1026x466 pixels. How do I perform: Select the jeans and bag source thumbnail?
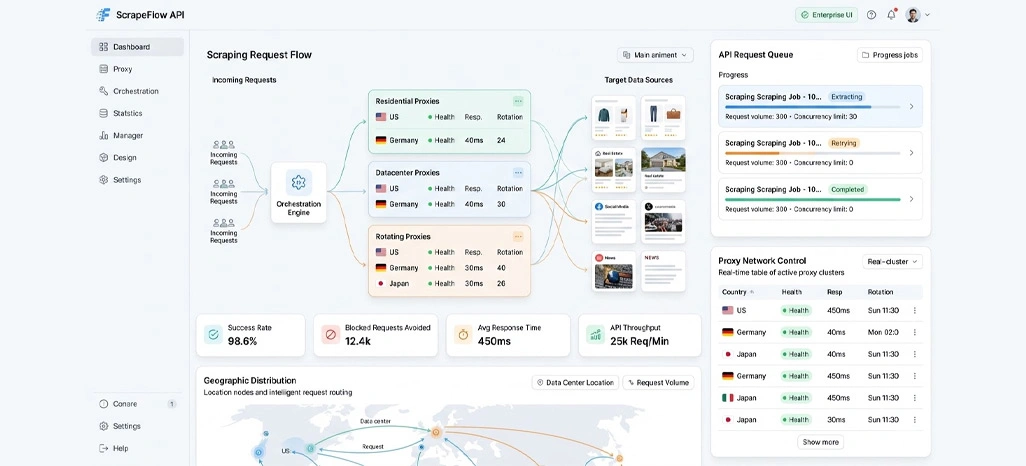663,118
